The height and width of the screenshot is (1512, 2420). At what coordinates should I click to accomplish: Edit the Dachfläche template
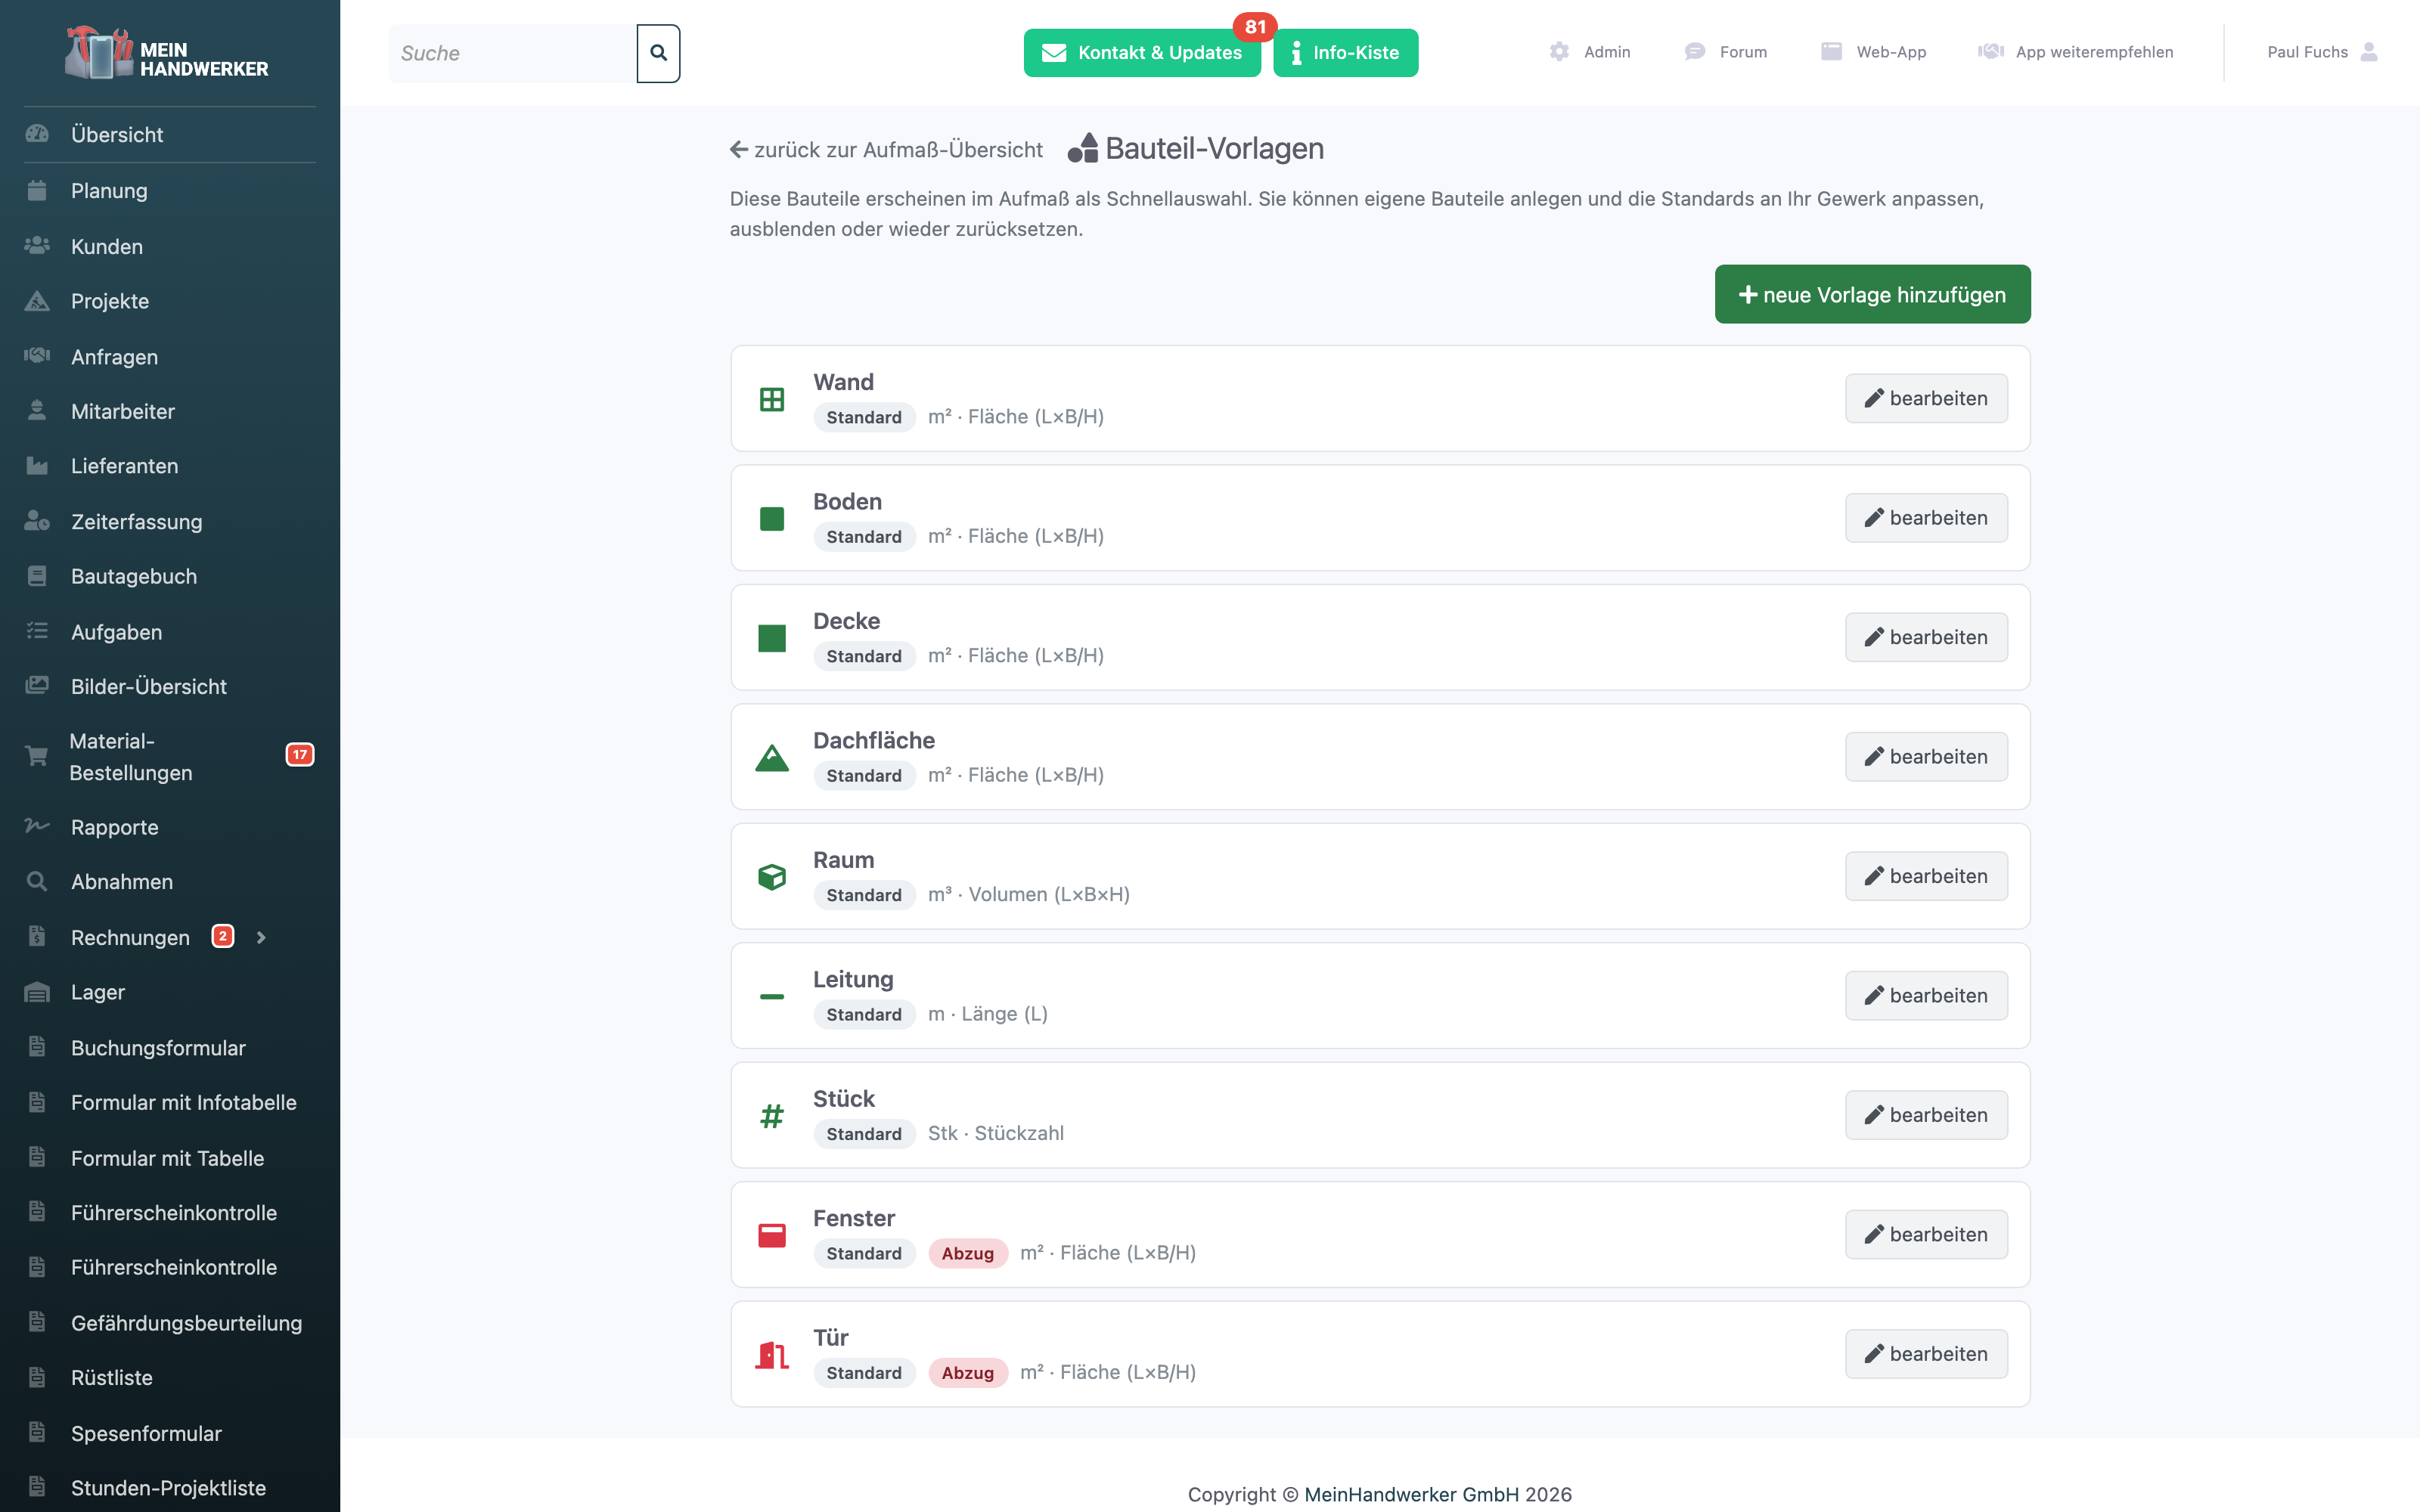coord(1926,757)
